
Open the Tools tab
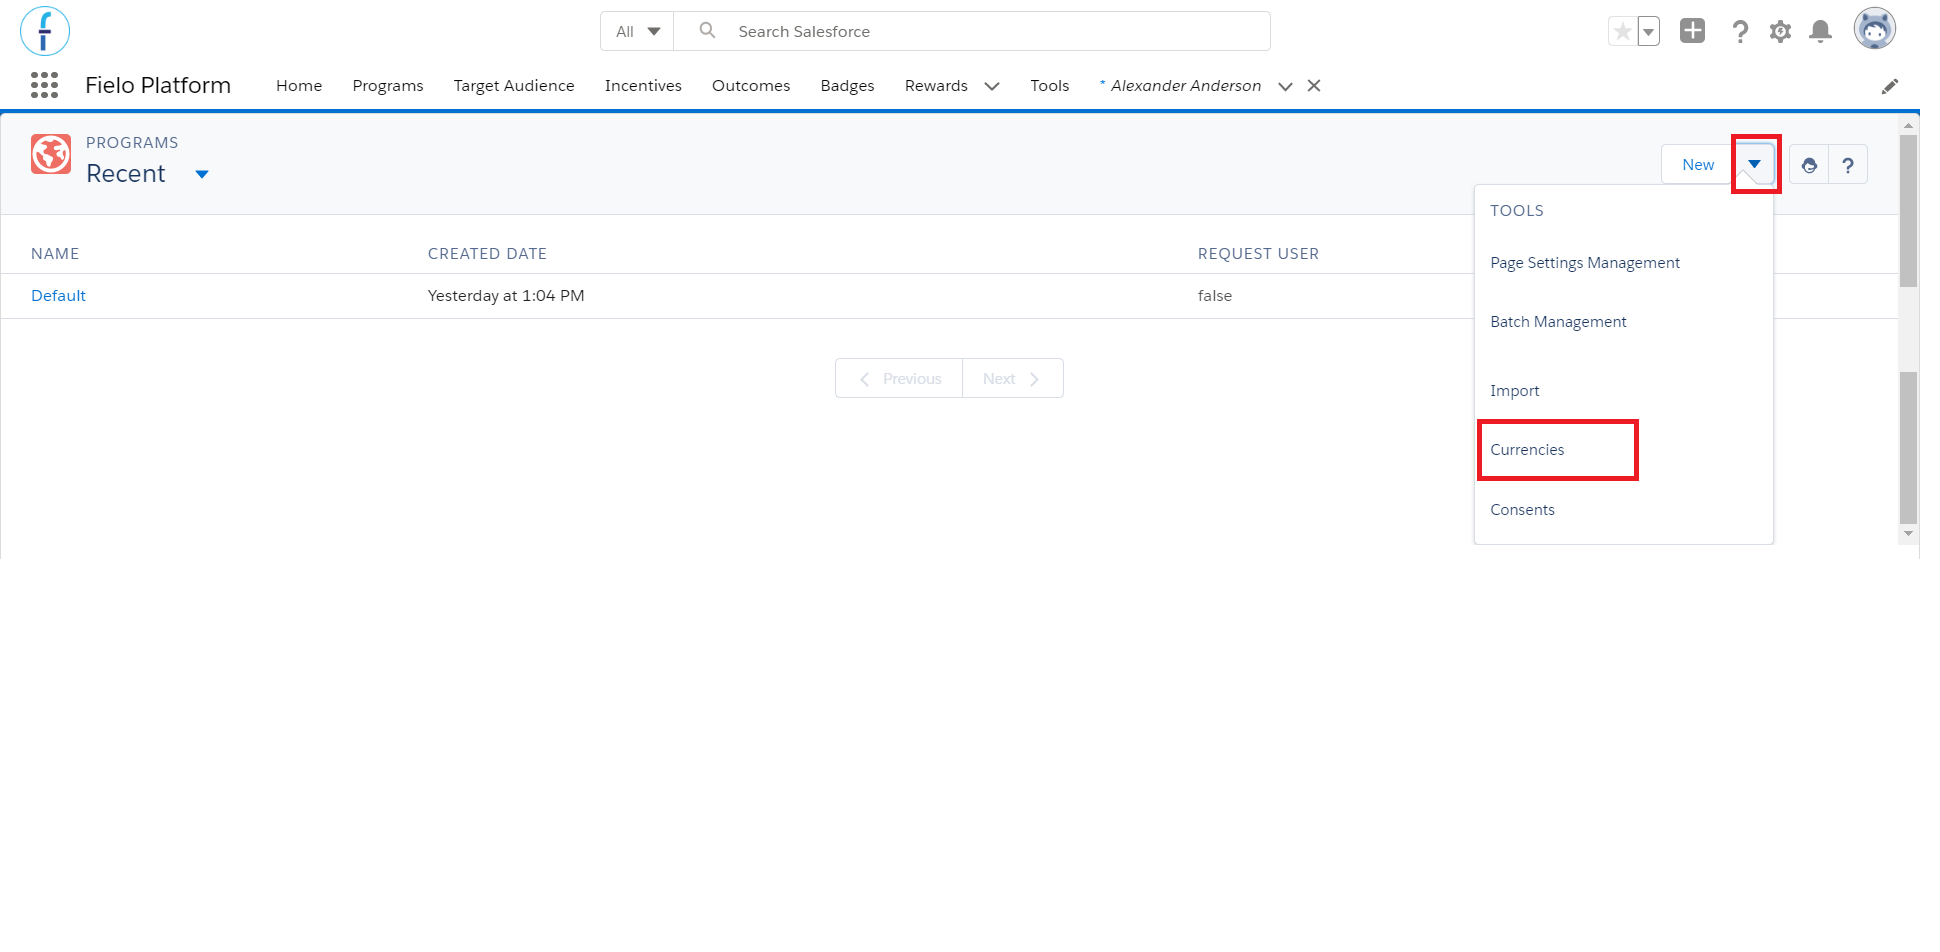pyautogui.click(x=1050, y=86)
